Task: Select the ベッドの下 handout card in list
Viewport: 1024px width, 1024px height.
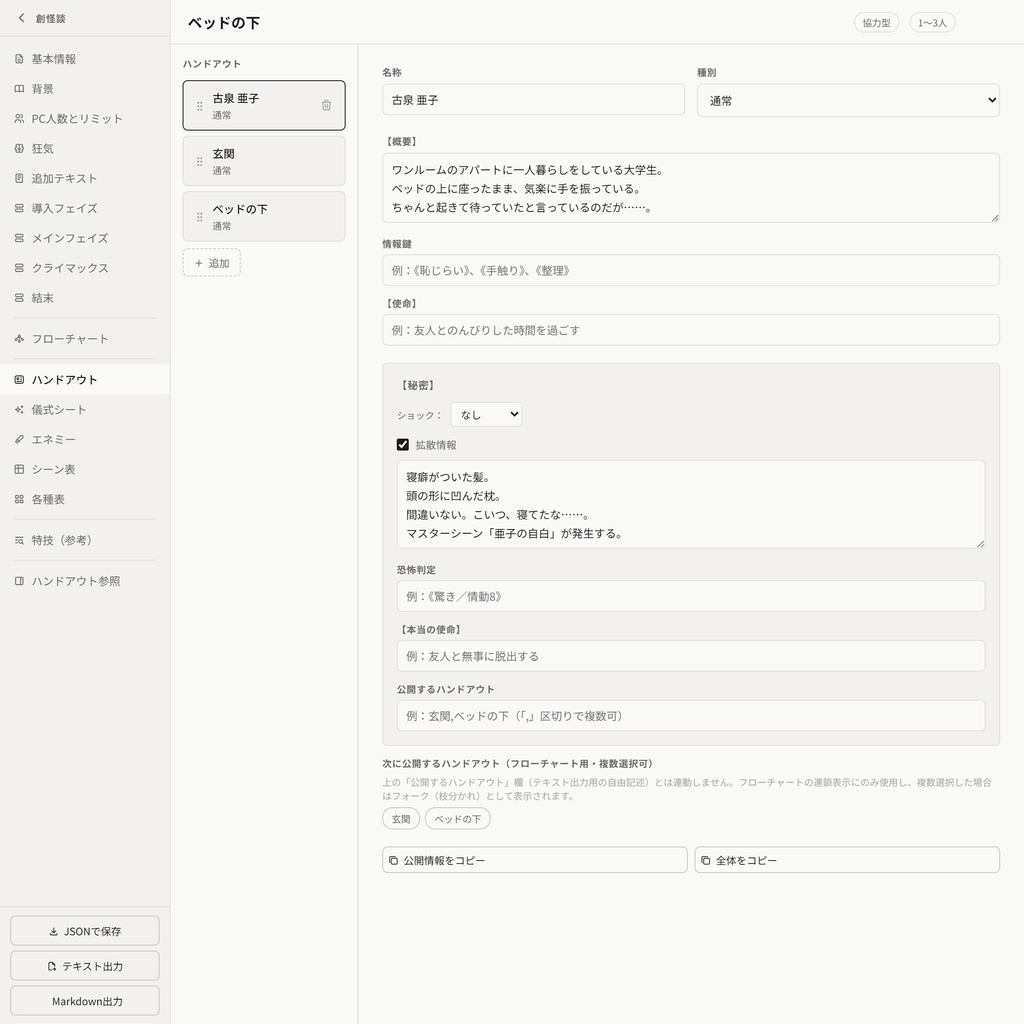Action: click(x=264, y=217)
